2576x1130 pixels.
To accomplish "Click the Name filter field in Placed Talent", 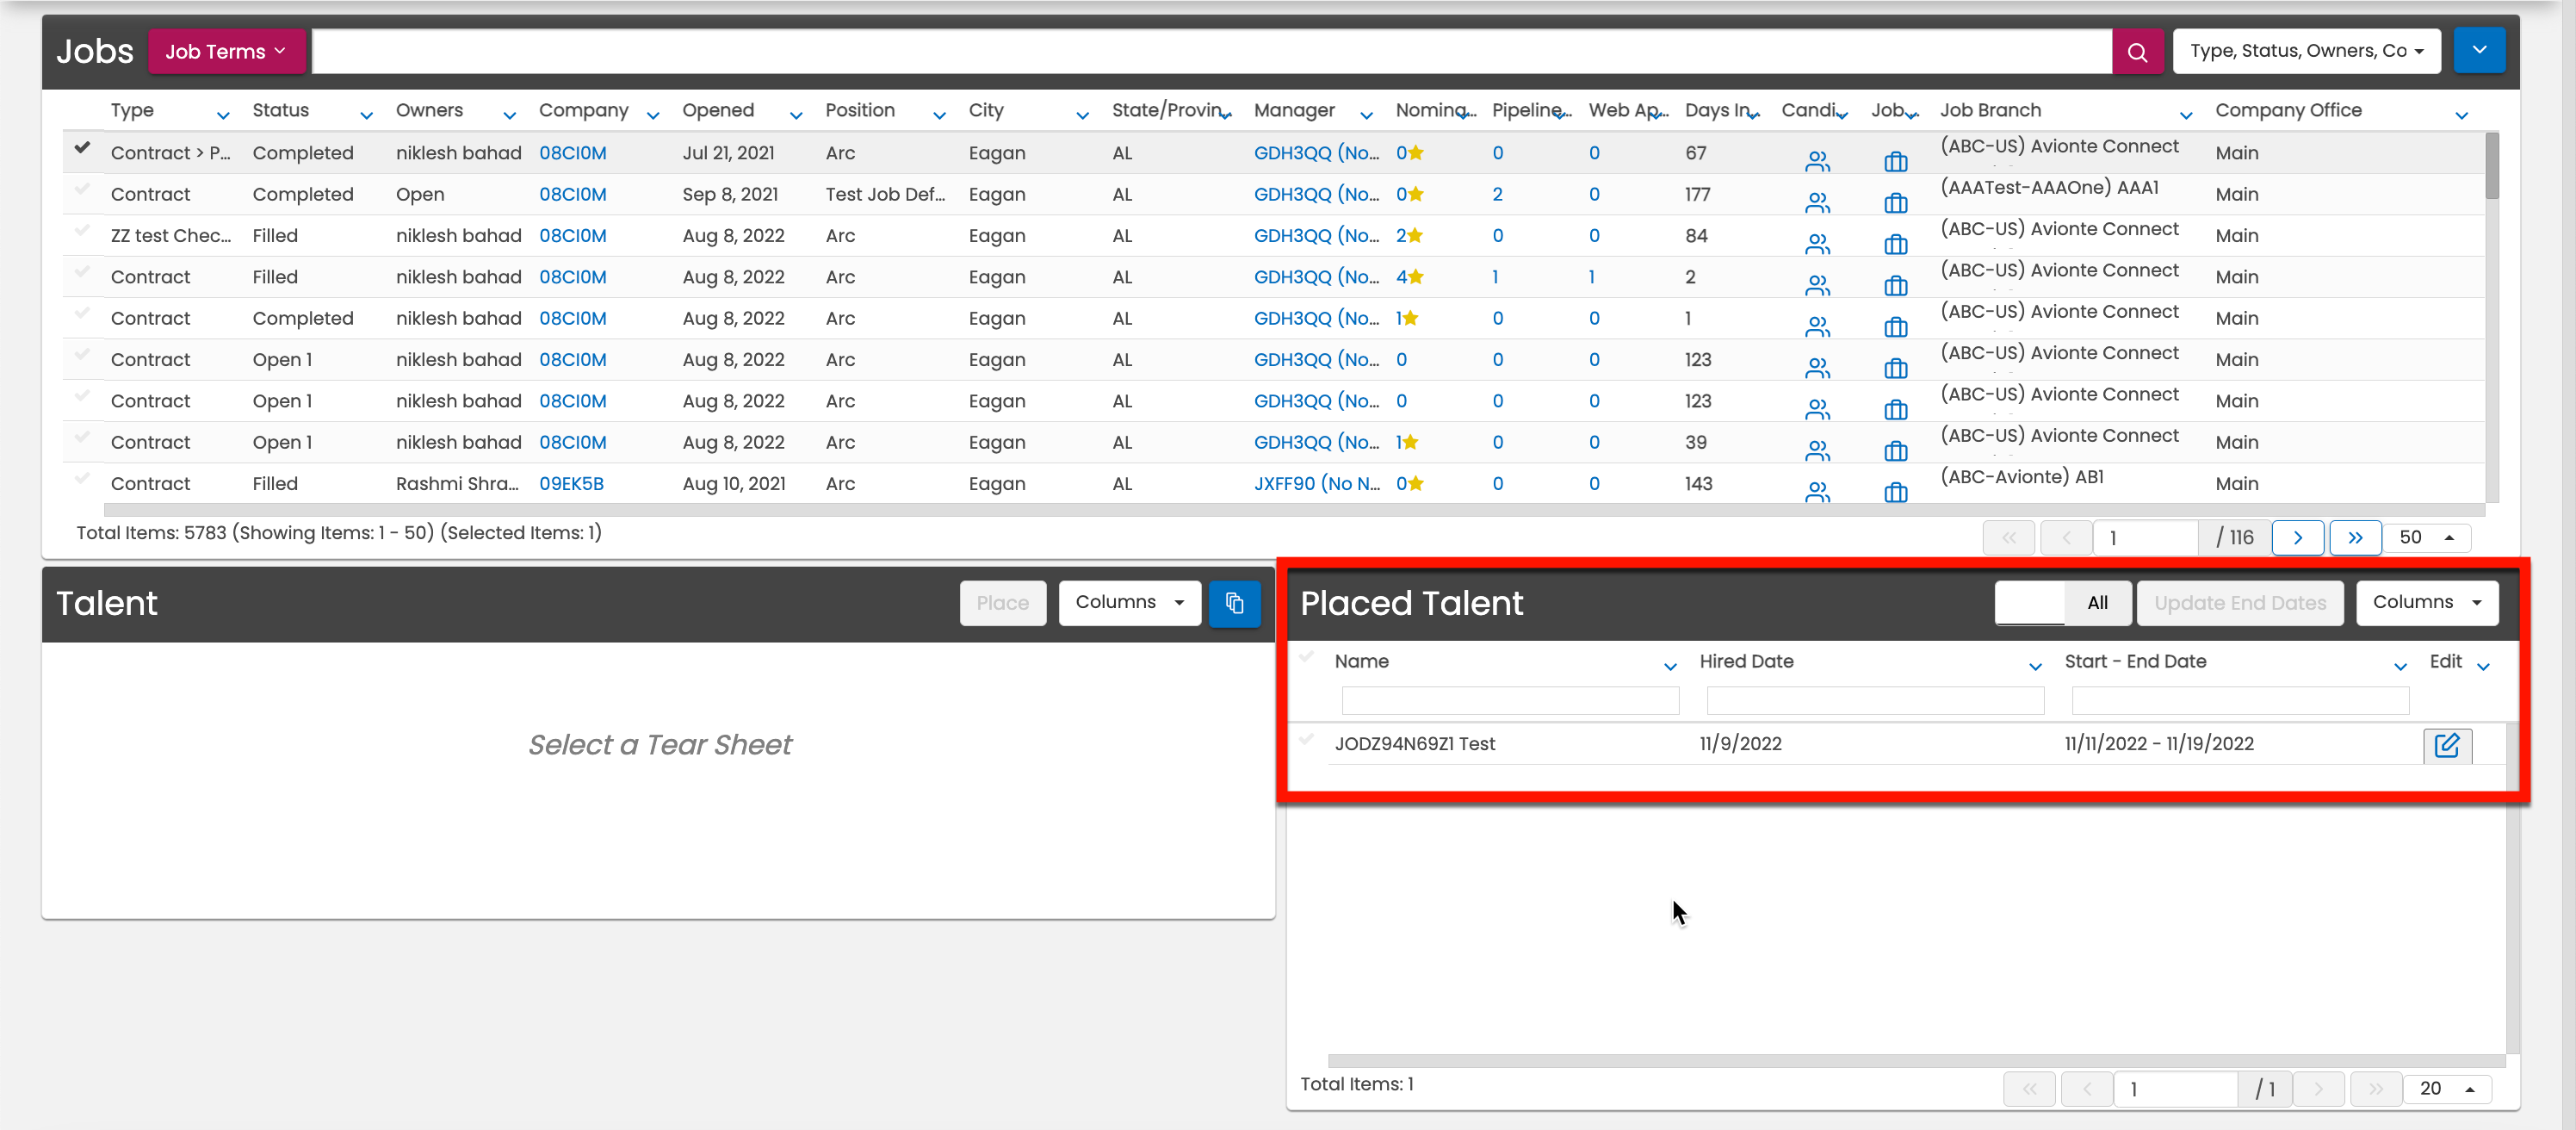I will click(x=1509, y=700).
